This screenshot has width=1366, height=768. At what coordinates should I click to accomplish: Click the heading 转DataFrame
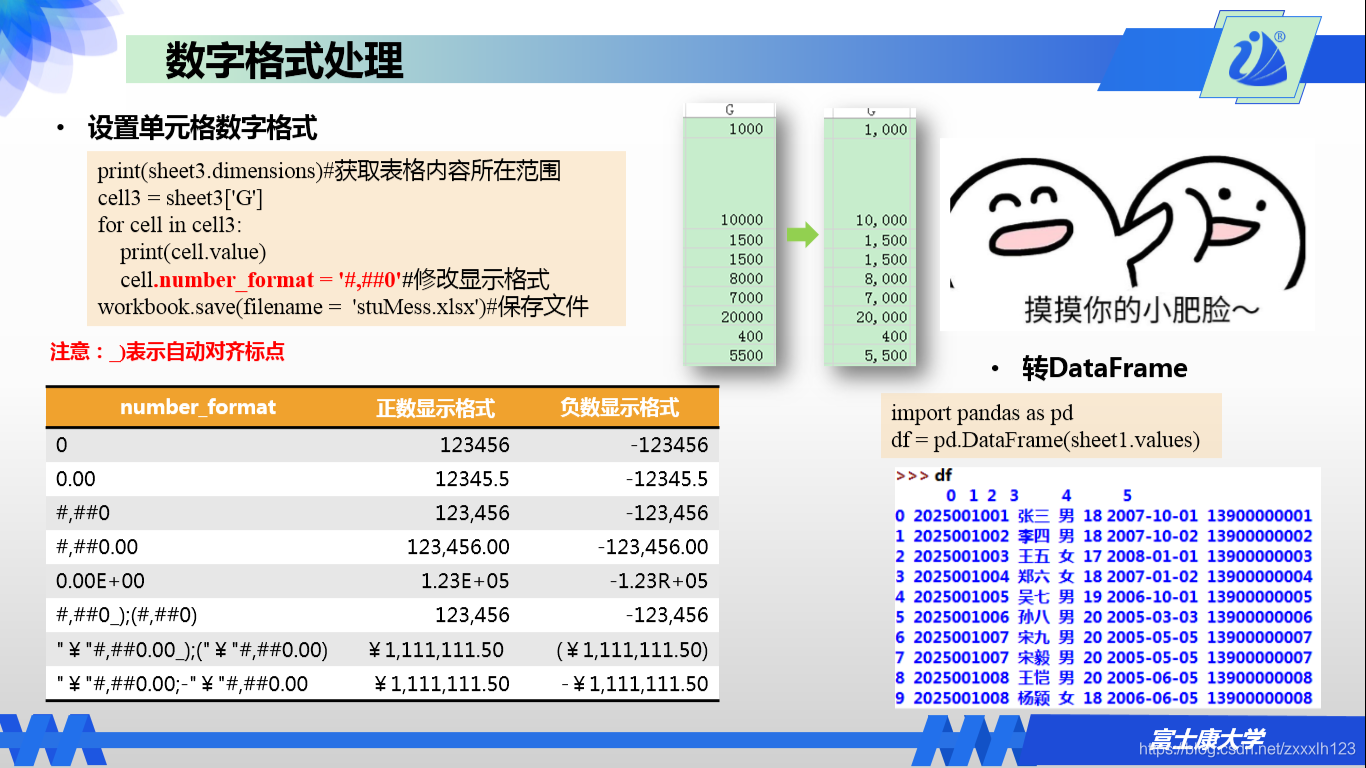coord(1105,368)
